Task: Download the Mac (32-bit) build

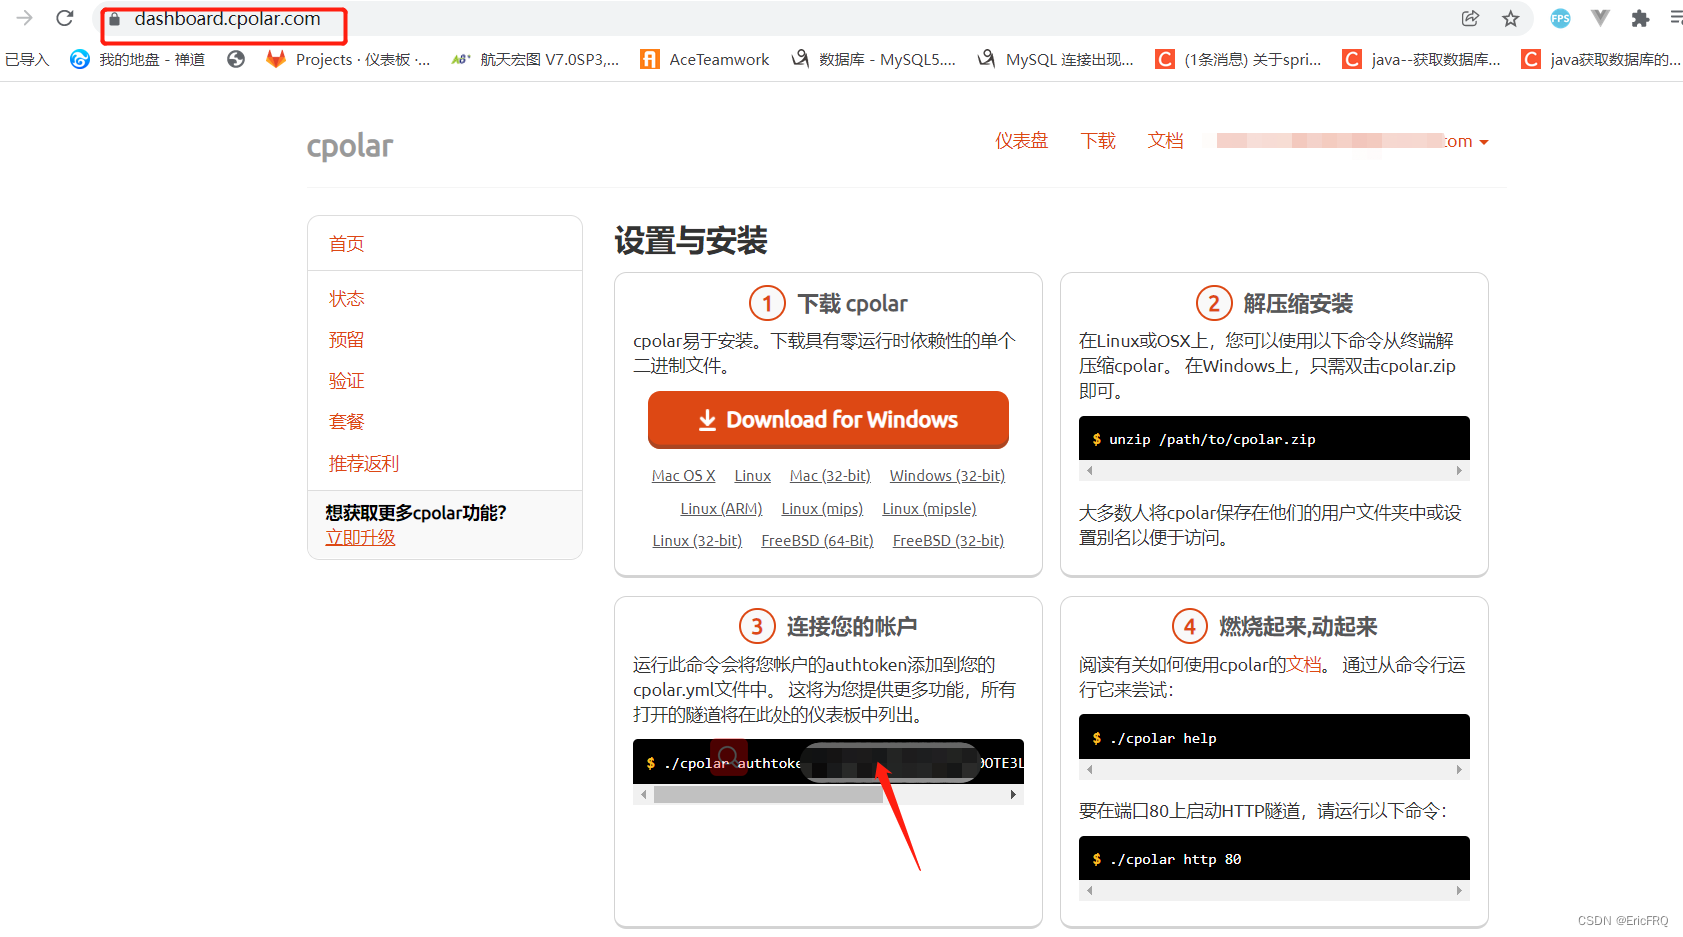Action: [x=830, y=476]
